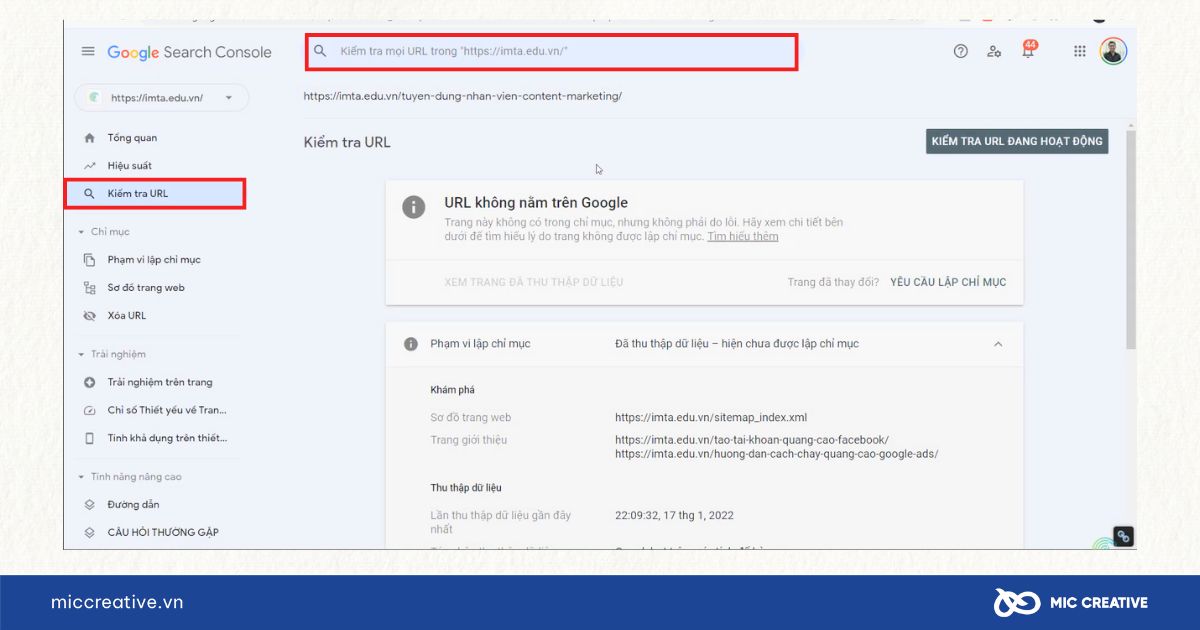This screenshot has width=1200, height=630.
Task: Click the URL inspection search field
Action: (x=551, y=51)
